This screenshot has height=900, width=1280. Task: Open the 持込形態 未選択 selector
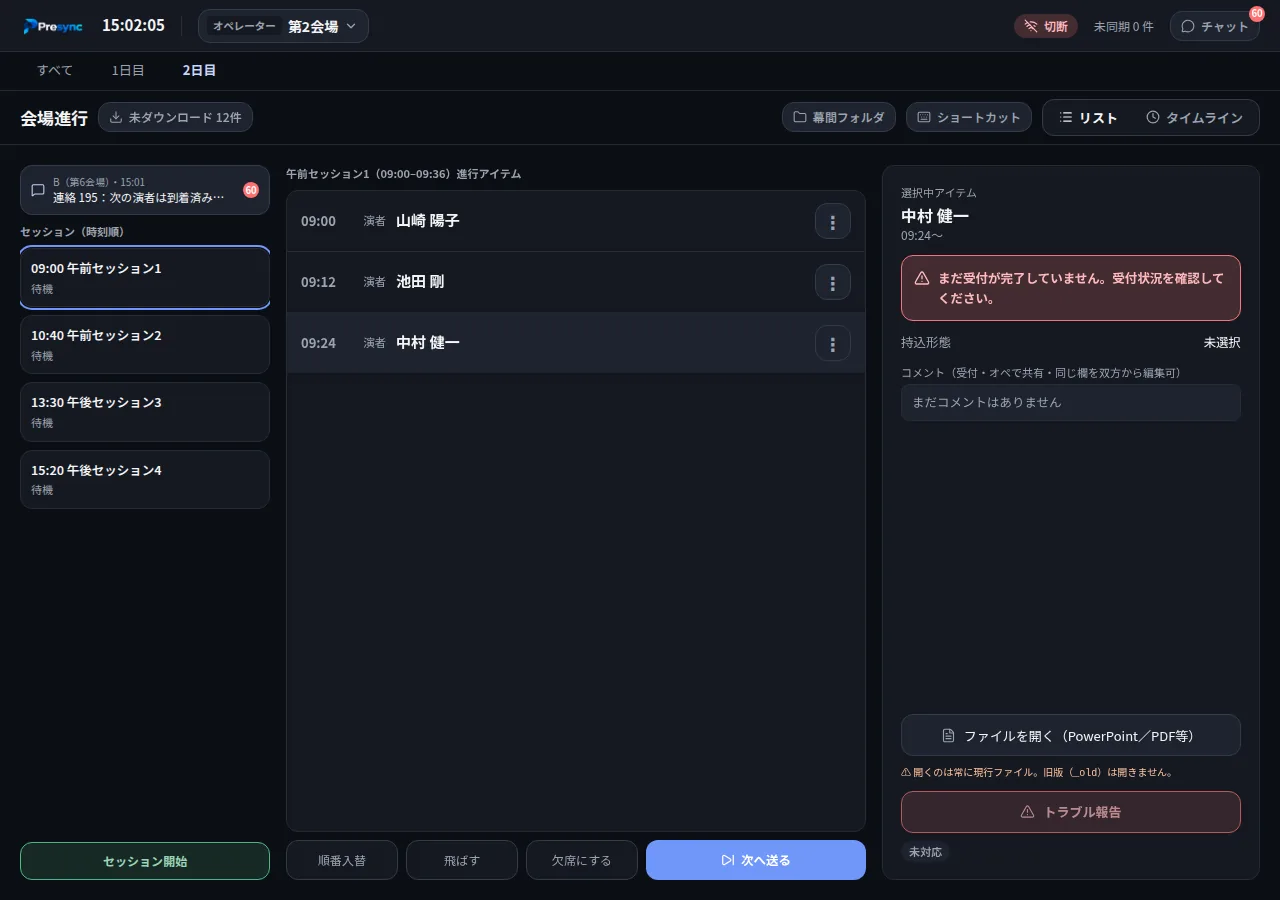tap(1222, 342)
